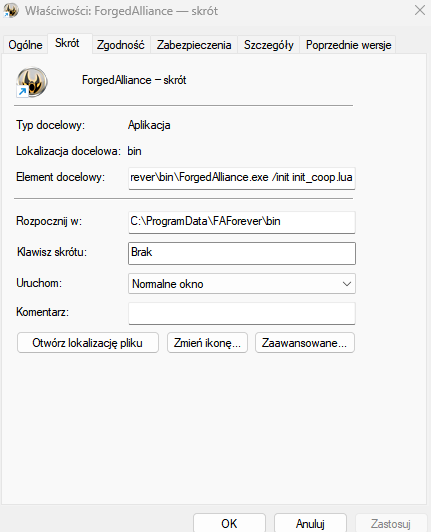The width and height of the screenshot is (431, 532).
Task: Click Otwórz lokalizację pliku button
Action: click(88, 343)
